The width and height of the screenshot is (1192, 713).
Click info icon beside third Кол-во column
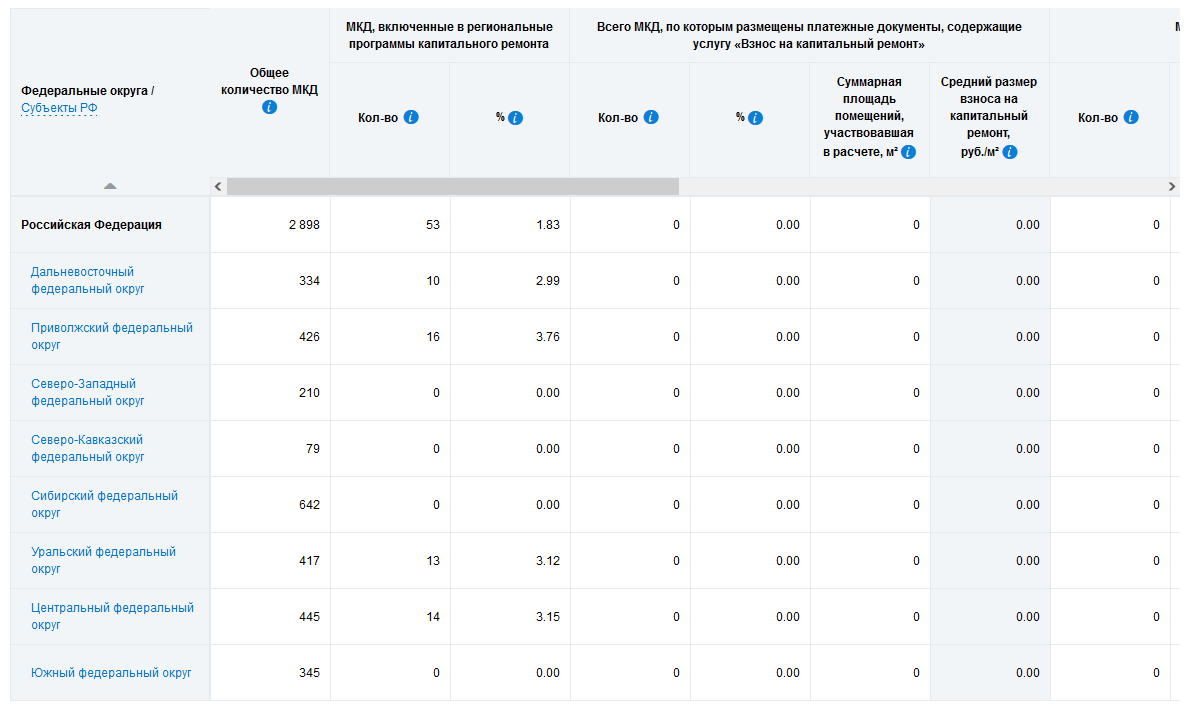pos(1131,117)
